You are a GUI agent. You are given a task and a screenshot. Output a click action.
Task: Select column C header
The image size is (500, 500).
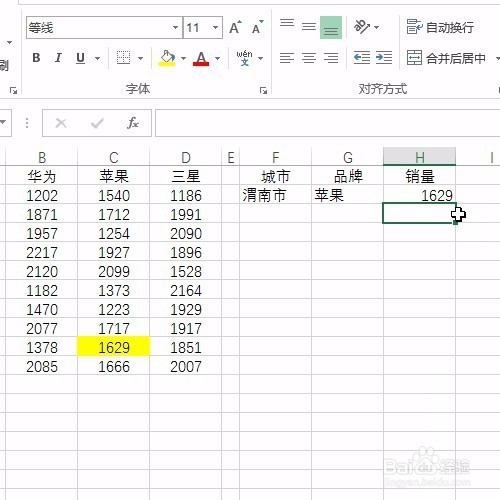114,157
